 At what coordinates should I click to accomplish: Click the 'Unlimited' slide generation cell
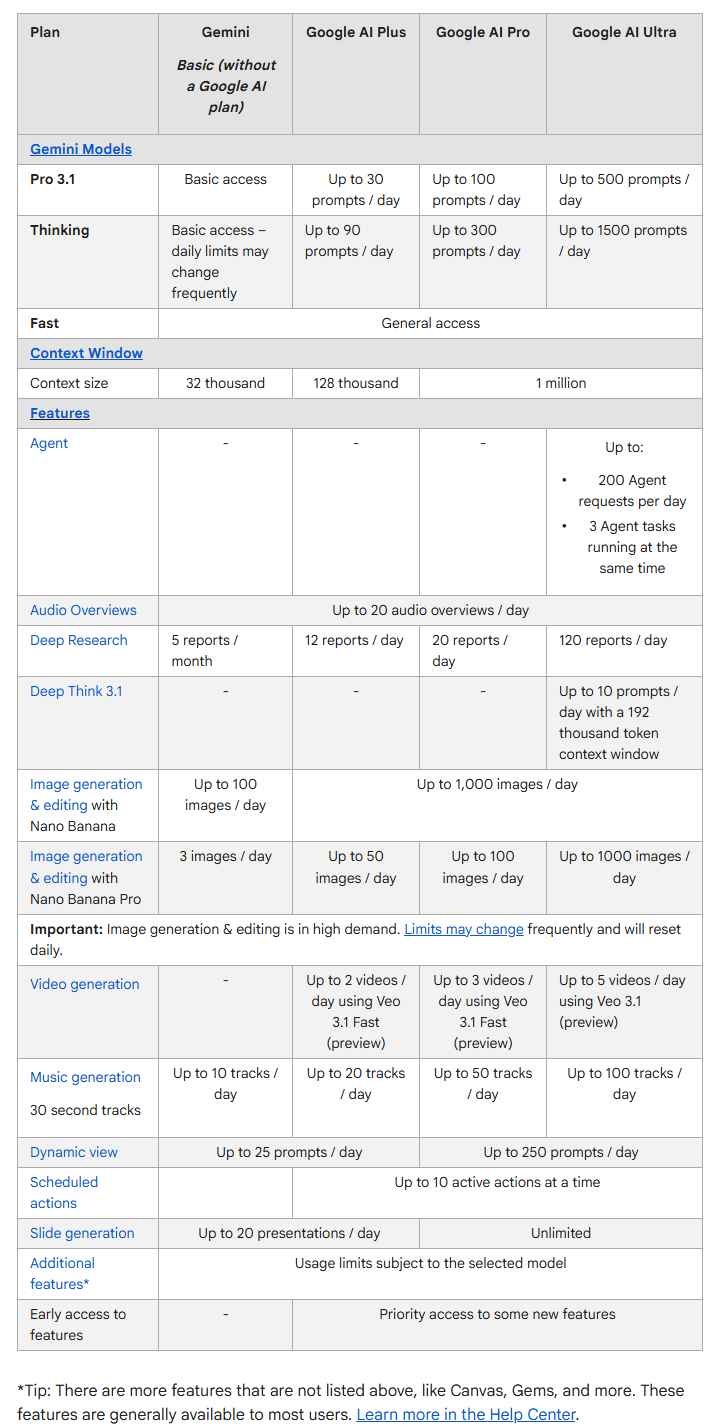tap(561, 1233)
